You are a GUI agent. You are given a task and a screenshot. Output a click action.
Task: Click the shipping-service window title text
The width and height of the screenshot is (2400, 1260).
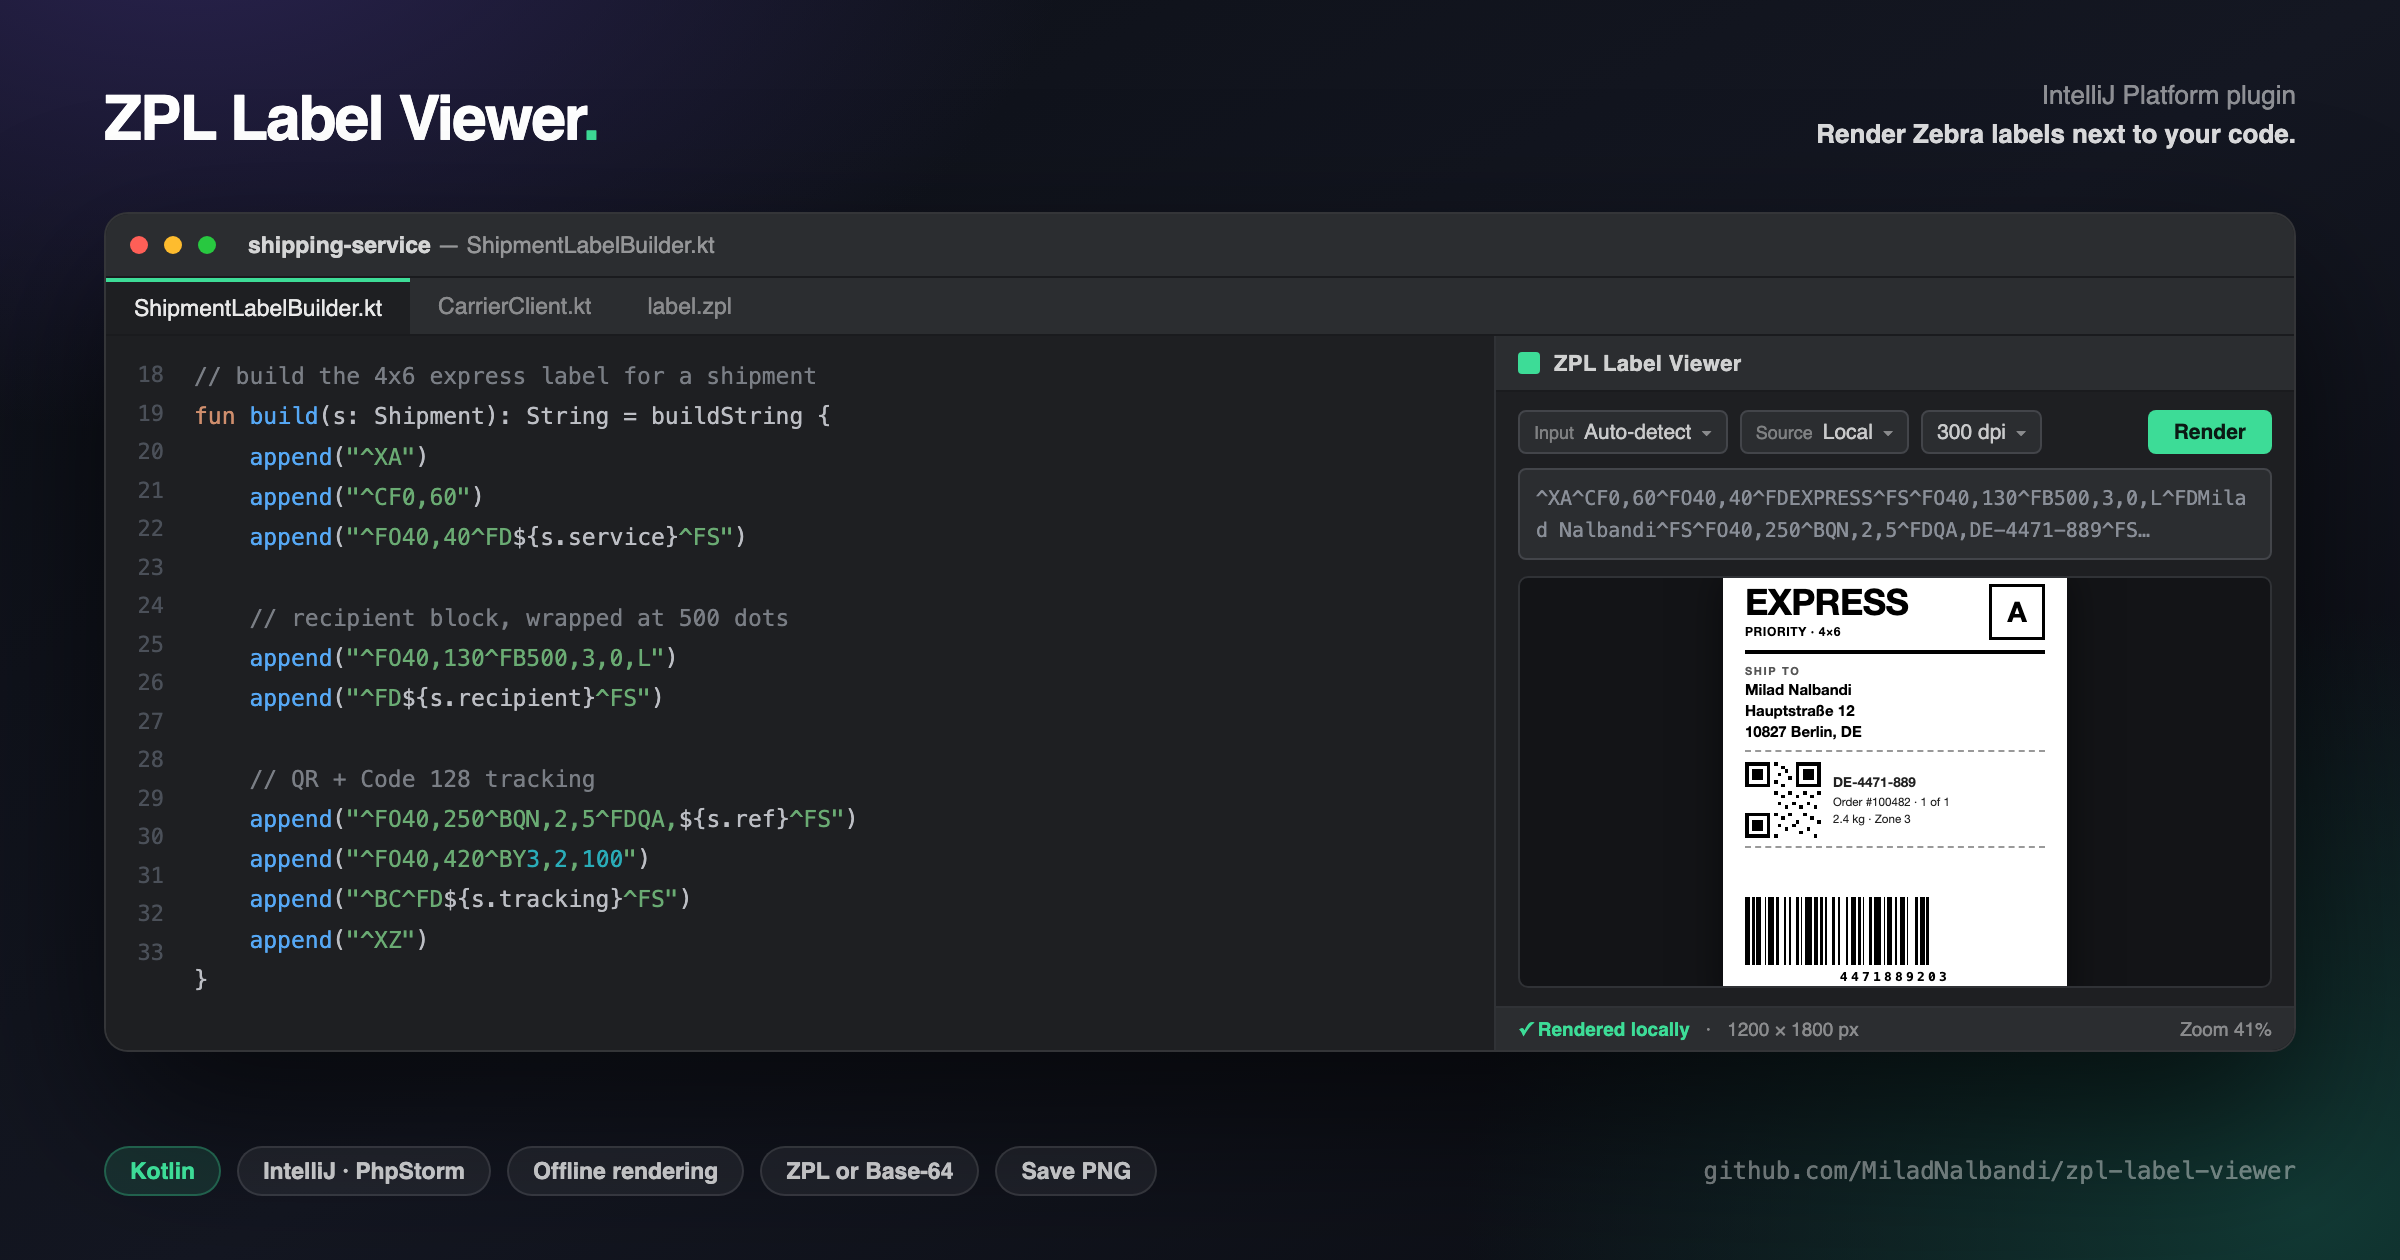(339, 245)
